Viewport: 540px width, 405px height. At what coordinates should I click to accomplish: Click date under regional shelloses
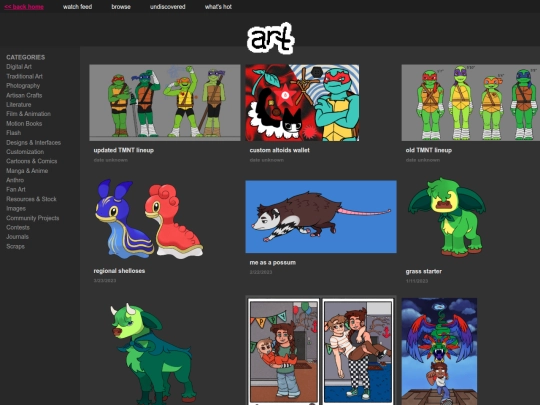pyautogui.click(x=105, y=280)
